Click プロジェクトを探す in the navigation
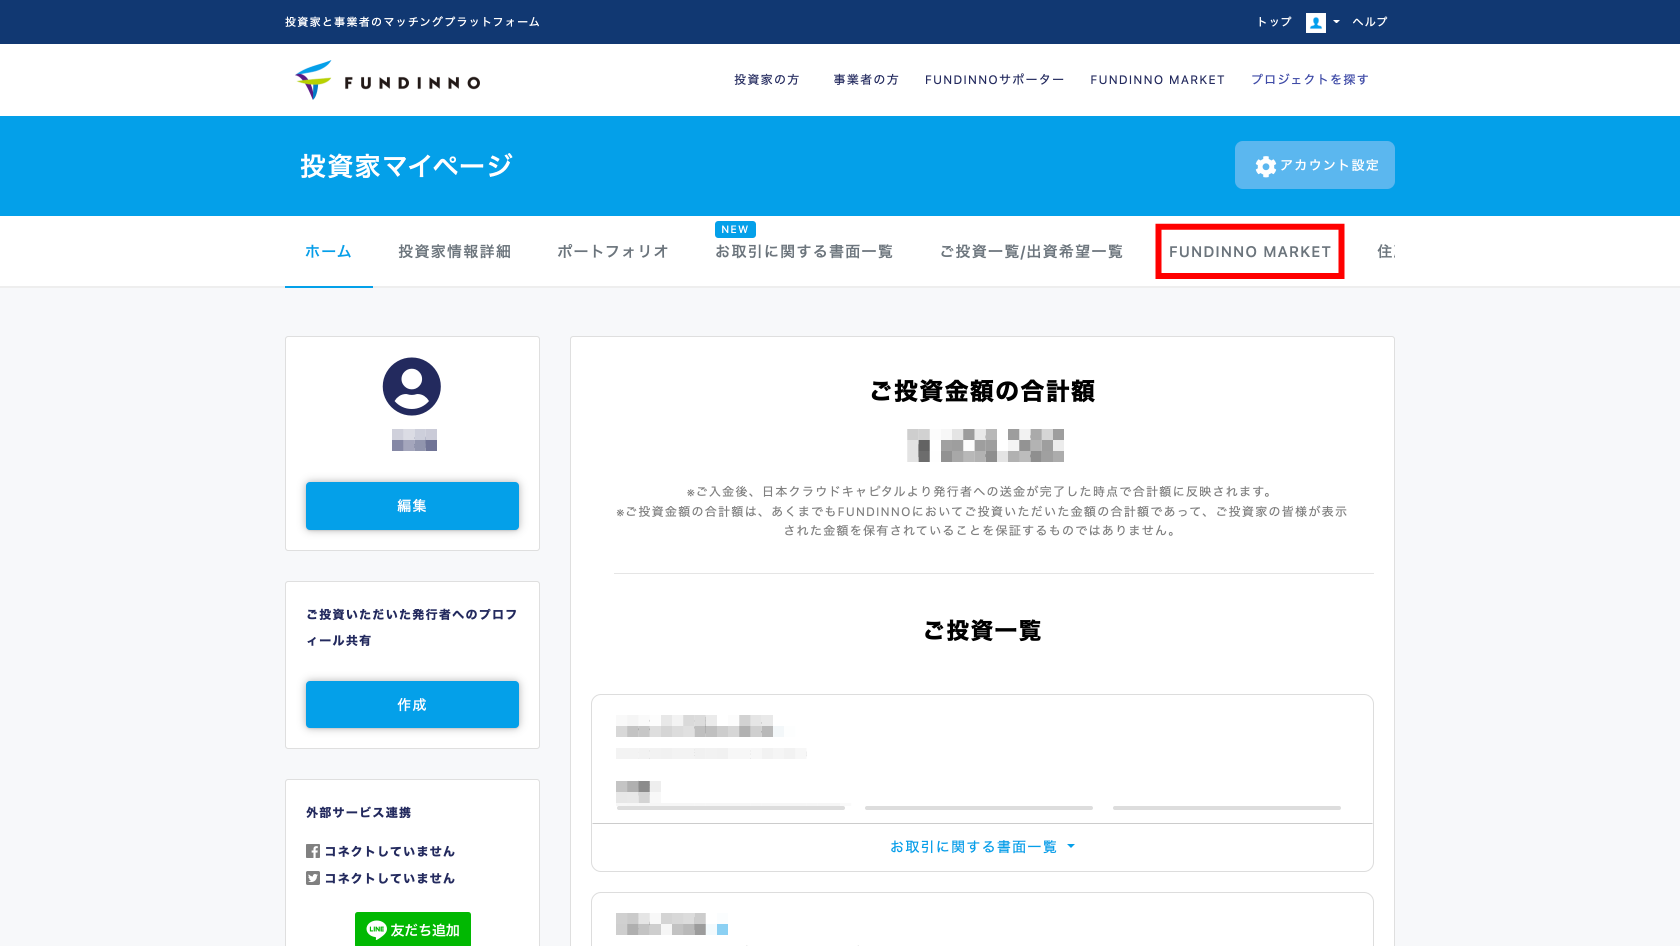 click(1310, 79)
